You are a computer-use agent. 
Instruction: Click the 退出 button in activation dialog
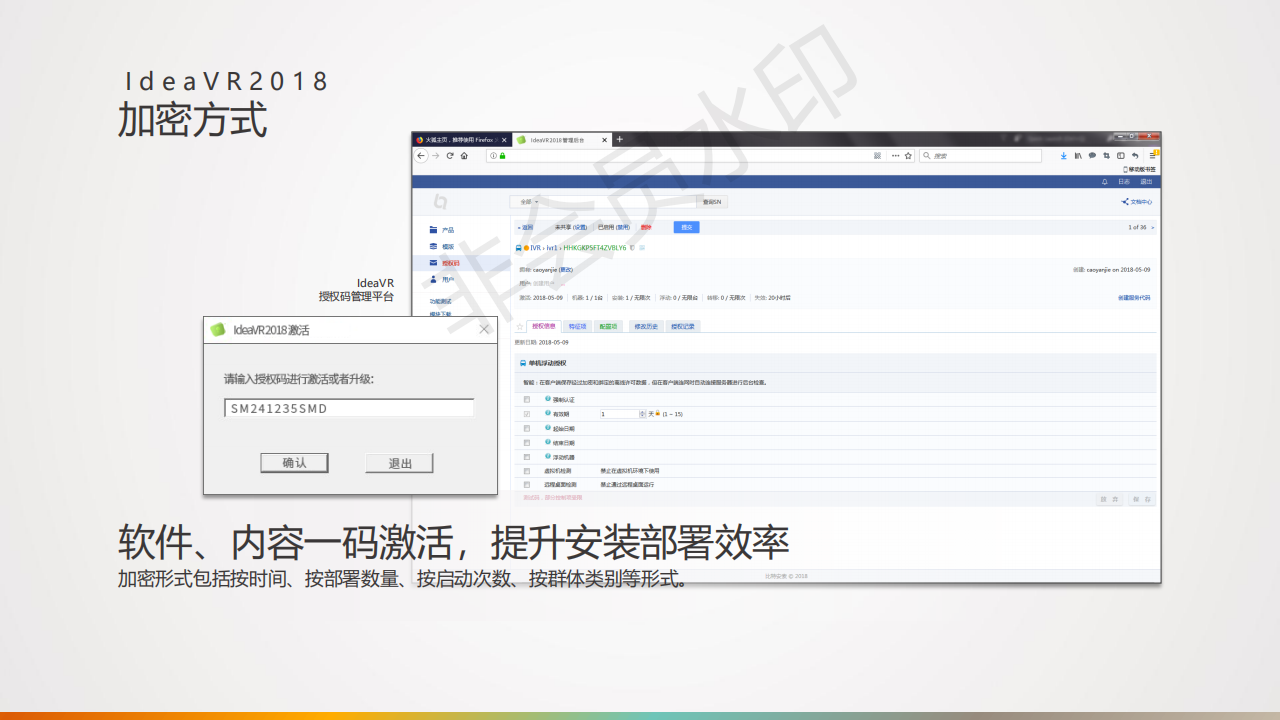(399, 463)
